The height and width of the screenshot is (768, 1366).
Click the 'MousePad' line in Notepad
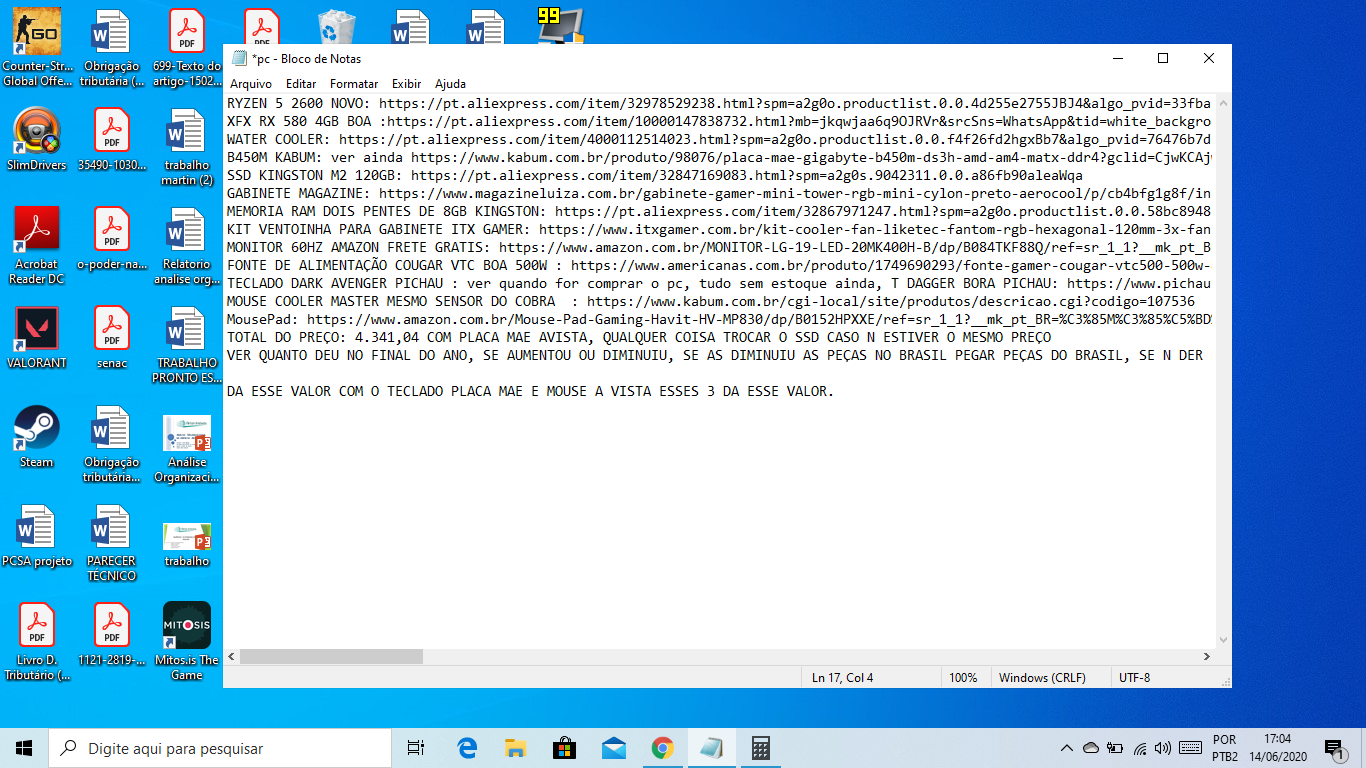[719, 319]
